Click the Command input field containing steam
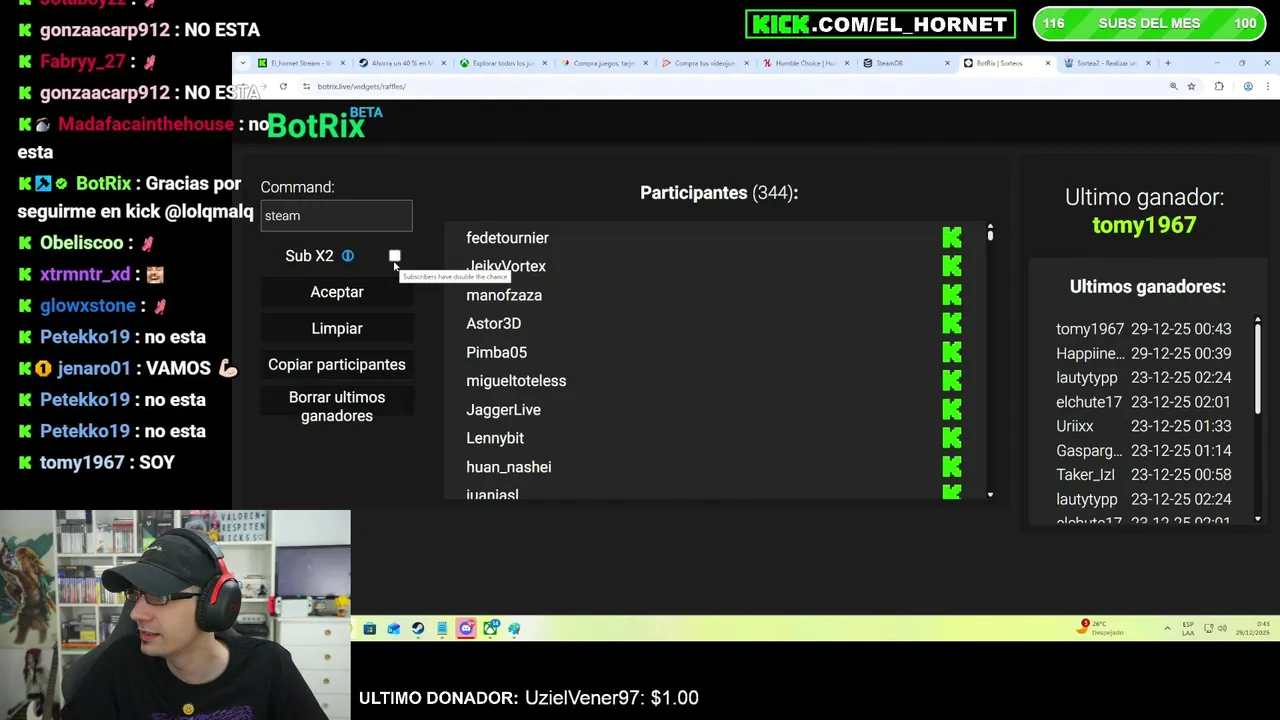Screen dimensions: 1280x720 (336, 215)
